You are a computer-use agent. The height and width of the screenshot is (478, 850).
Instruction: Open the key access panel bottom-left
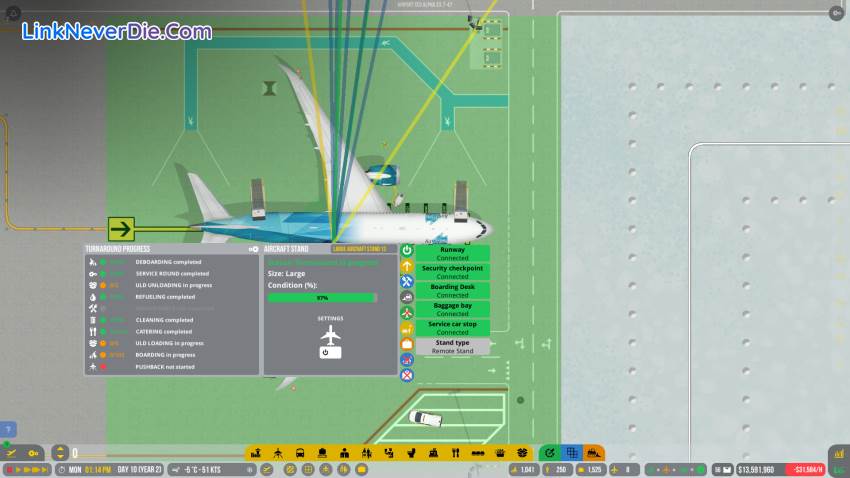point(33,453)
